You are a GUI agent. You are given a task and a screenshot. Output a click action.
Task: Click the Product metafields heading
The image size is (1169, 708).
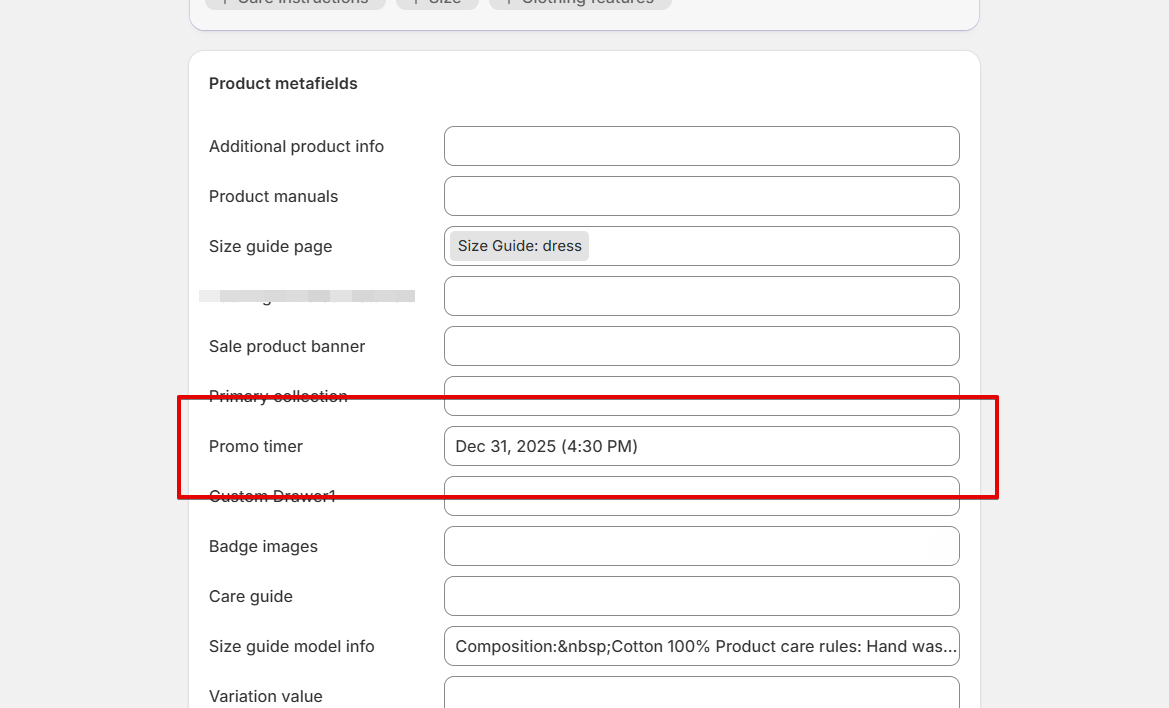[x=283, y=83]
